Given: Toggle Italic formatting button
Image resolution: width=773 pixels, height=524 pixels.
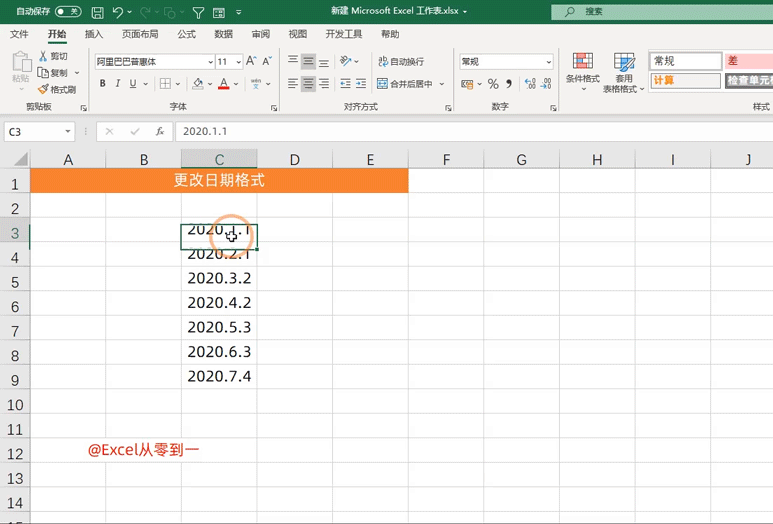Looking at the screenshot, I should 117,83.
